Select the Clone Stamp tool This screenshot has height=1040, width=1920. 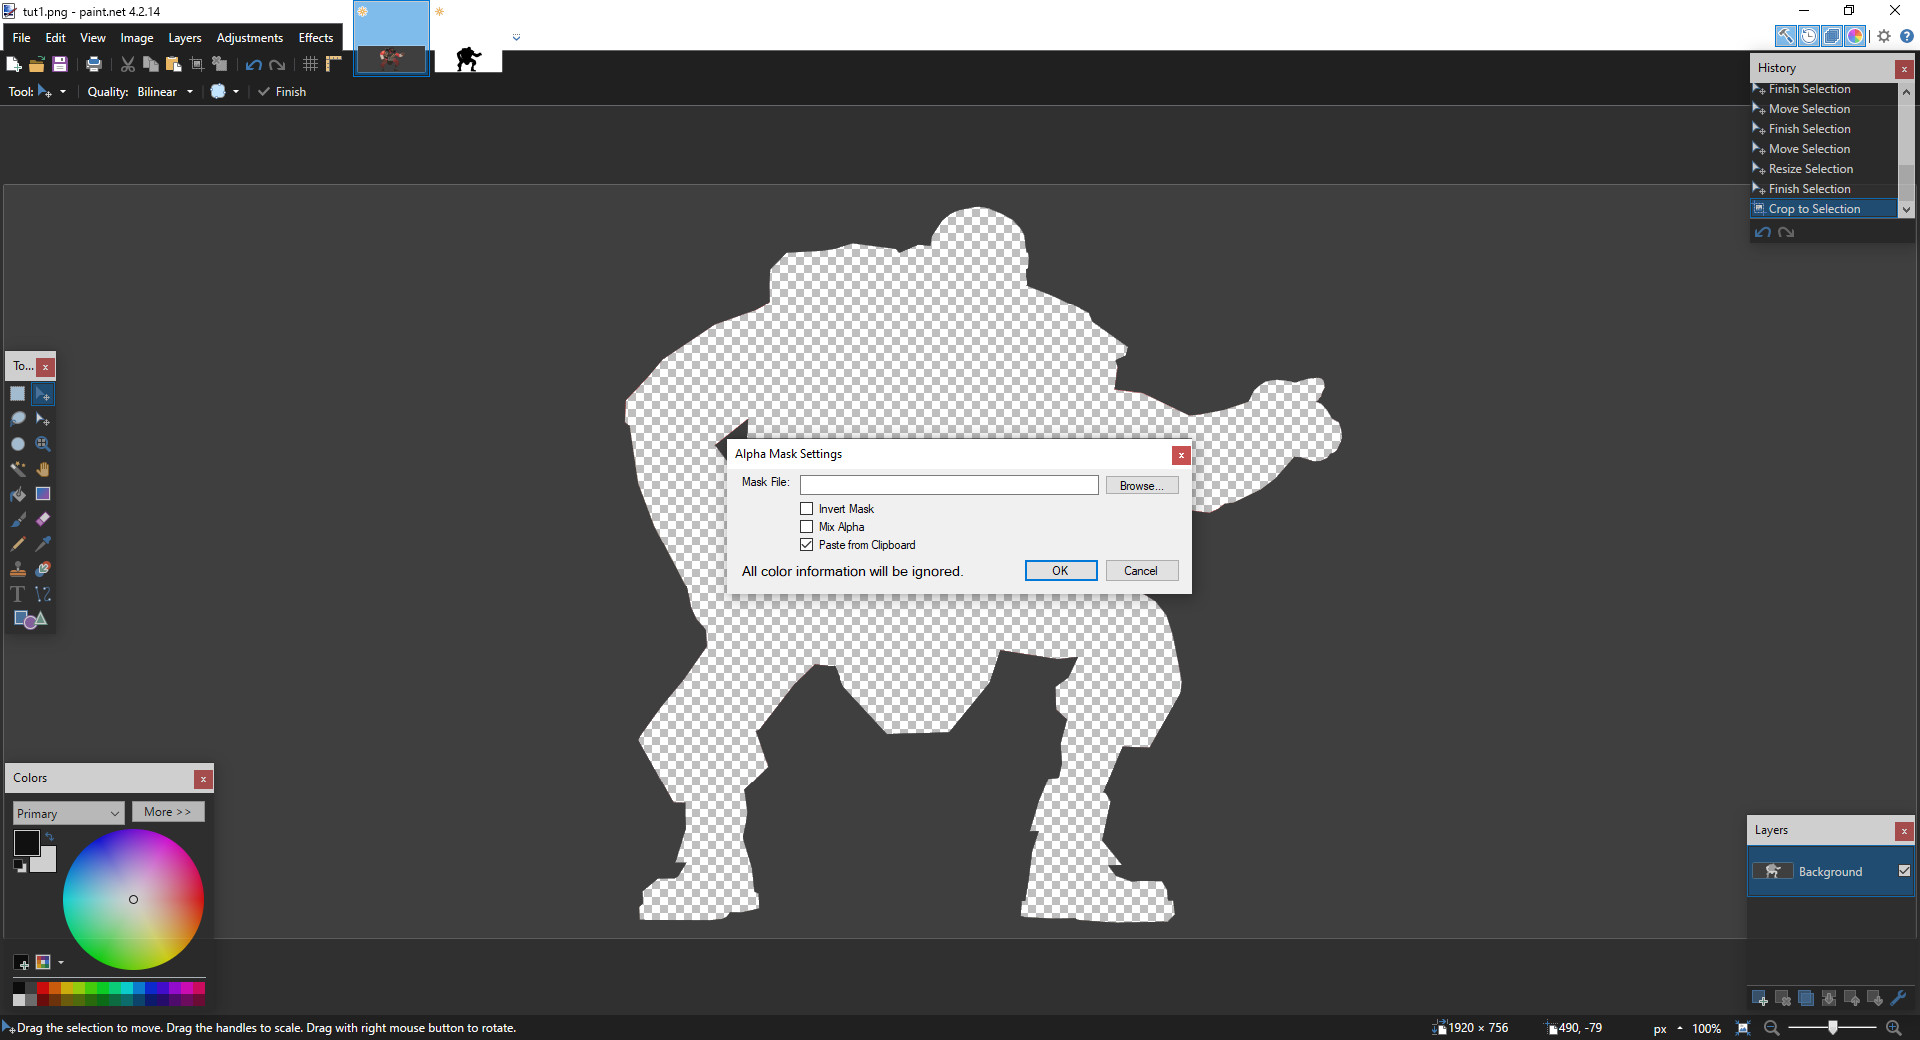click(18, 569)
